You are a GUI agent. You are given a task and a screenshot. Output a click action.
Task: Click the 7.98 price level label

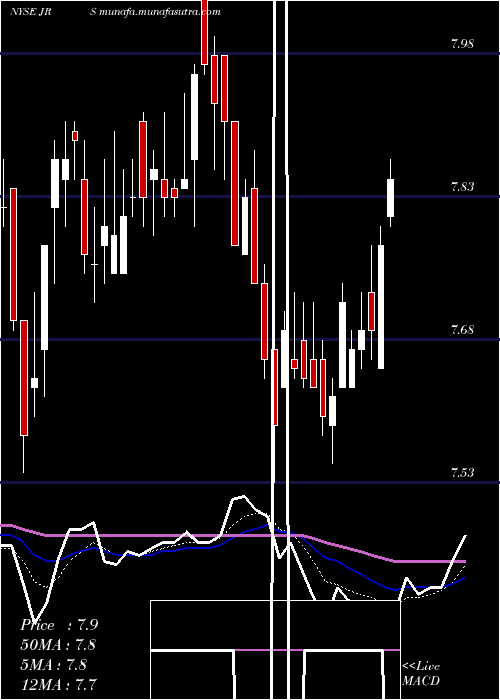coord(462,44)
